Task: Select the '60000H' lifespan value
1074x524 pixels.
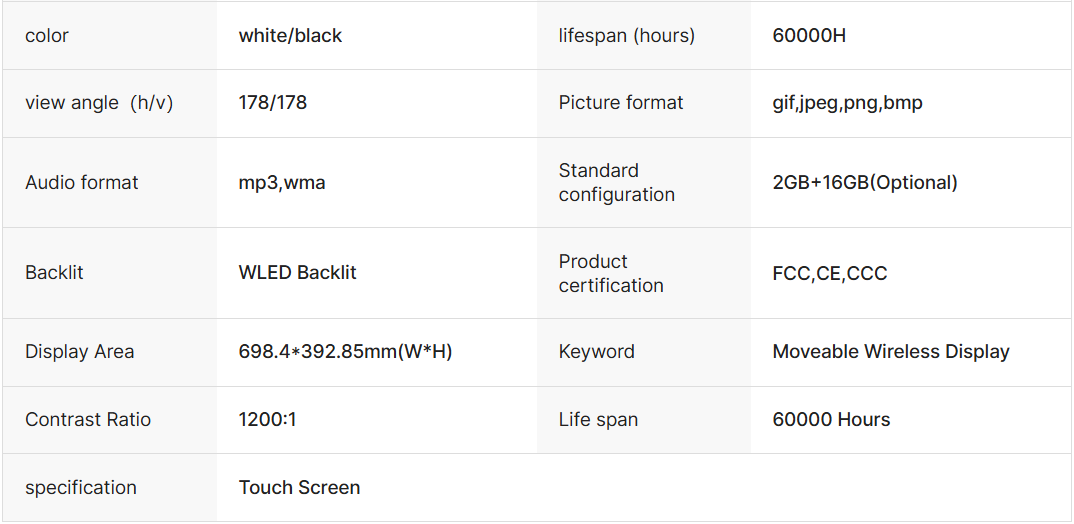Action: click(x=809, y=36)
